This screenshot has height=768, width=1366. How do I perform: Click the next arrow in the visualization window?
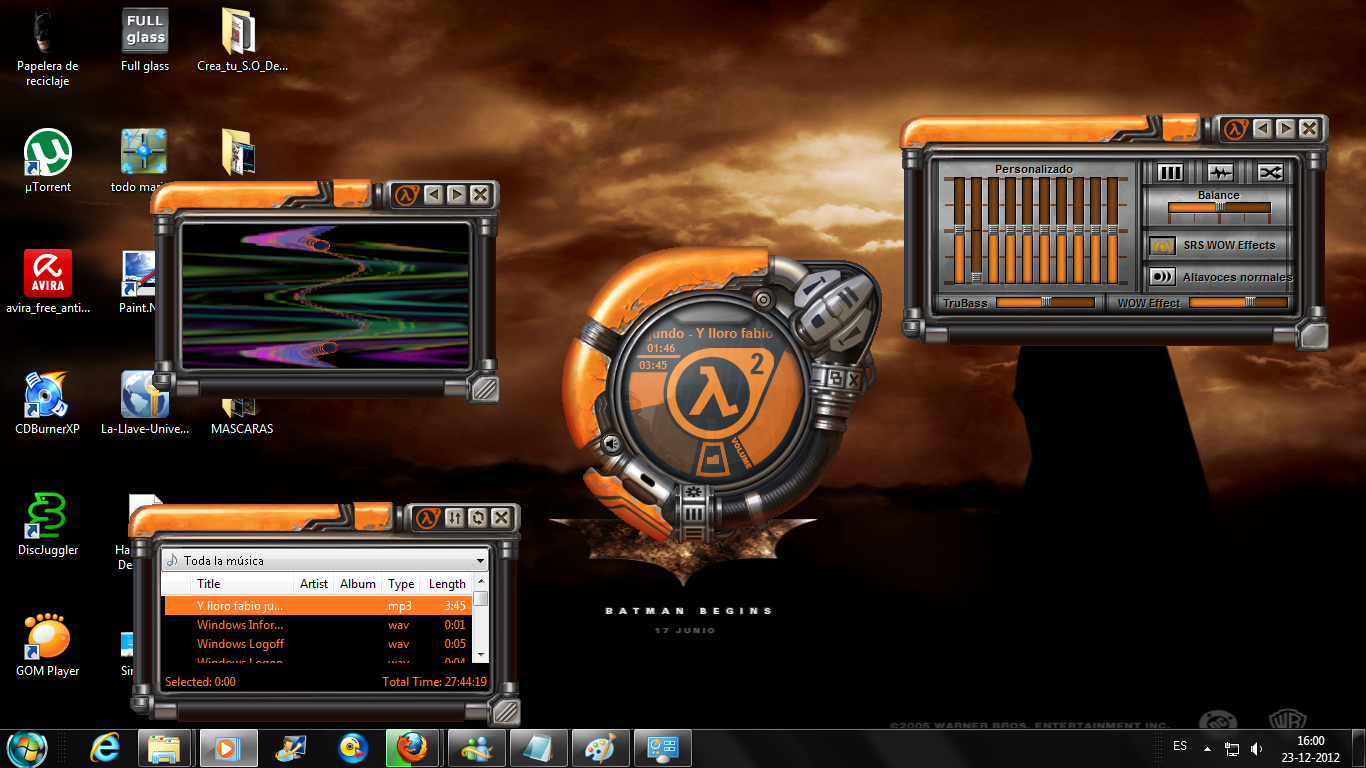456,194
